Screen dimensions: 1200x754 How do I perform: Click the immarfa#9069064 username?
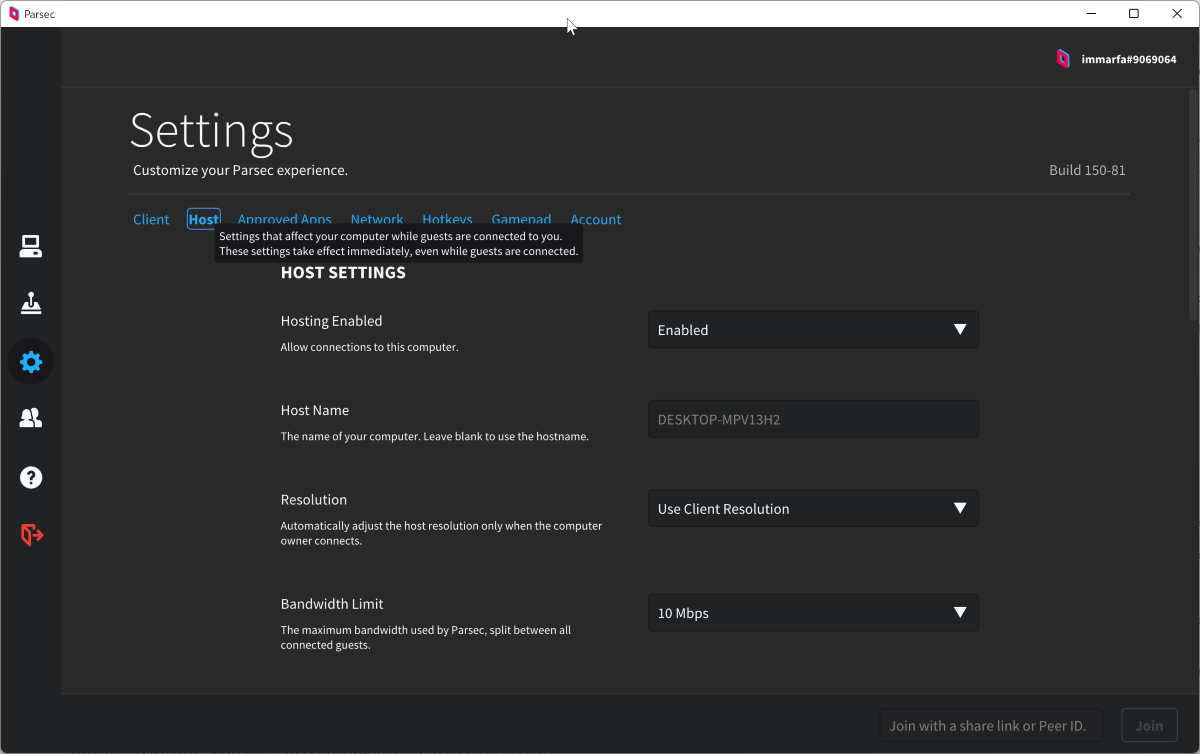coord(1129,60)
